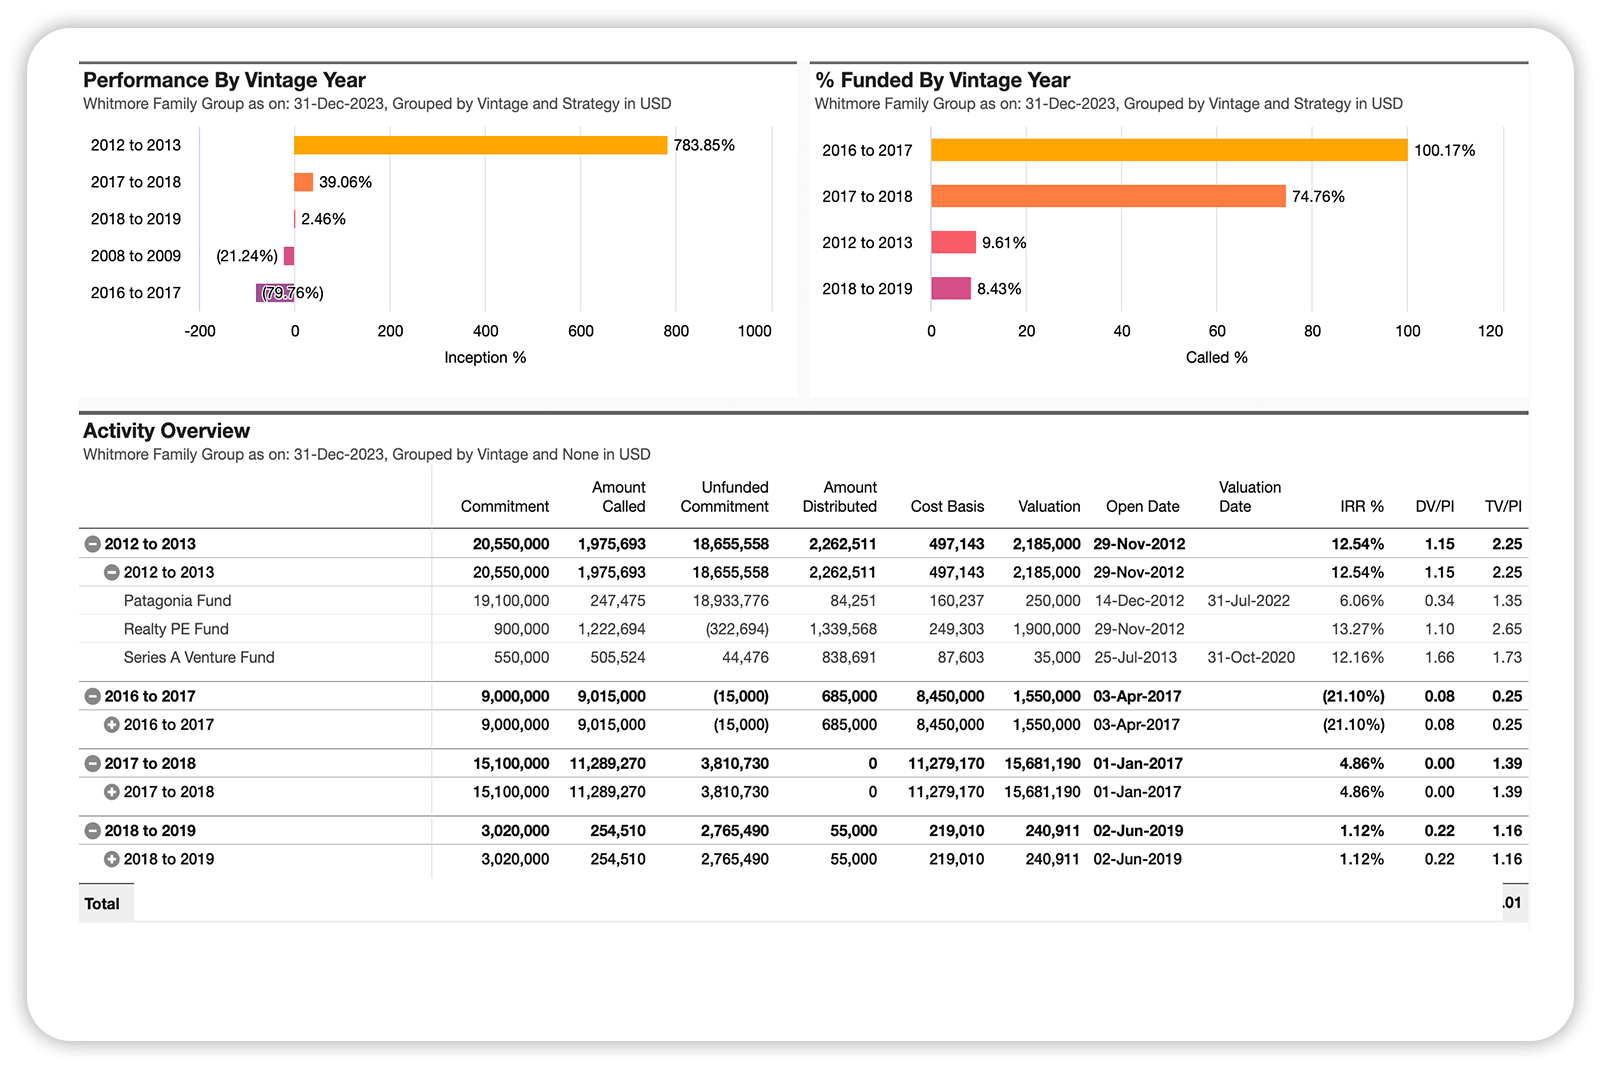
Task: Collapse the top-level 2012 to 2013 group
Action: coord(92,544)
